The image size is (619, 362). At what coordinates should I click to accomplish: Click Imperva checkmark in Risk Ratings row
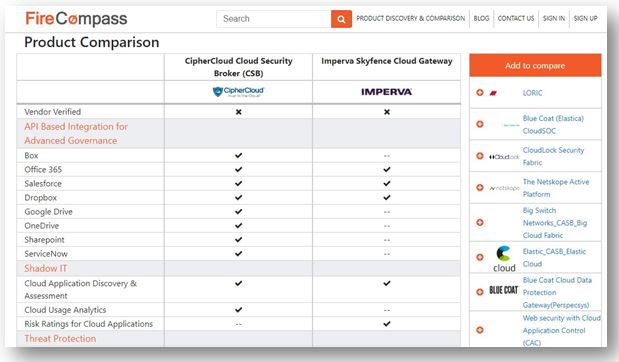tap(387, 324)
